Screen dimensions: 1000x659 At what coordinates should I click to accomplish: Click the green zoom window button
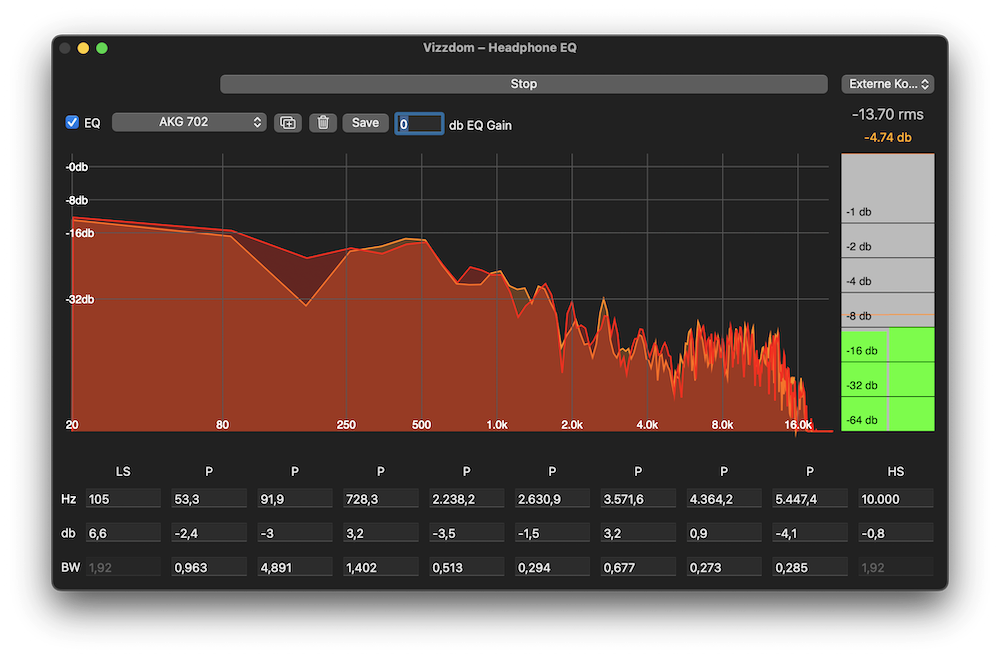pyautogui.click(x=101, y=48)
